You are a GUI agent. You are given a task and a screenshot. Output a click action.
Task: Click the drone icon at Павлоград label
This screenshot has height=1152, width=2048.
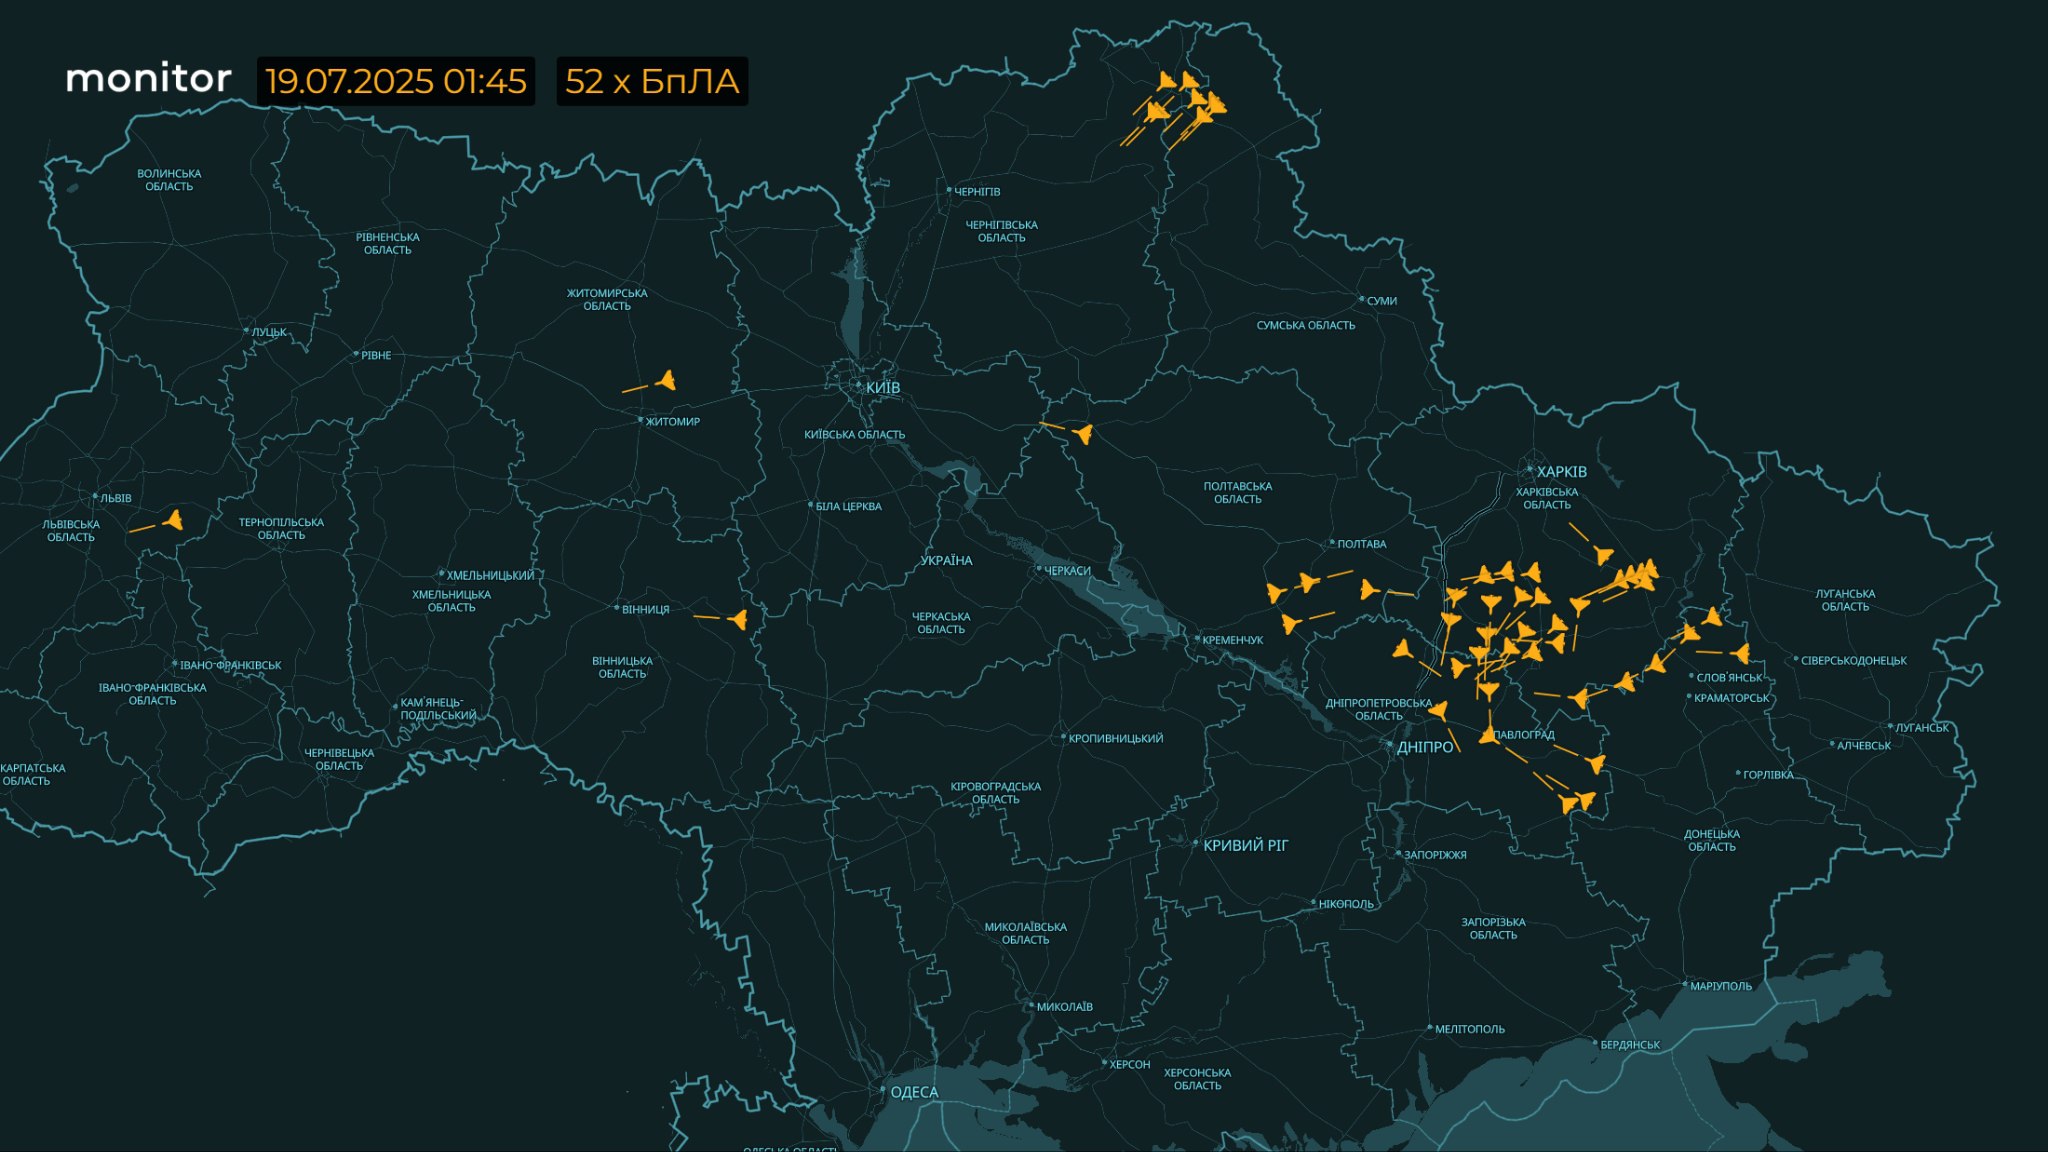pos(1489,735)
